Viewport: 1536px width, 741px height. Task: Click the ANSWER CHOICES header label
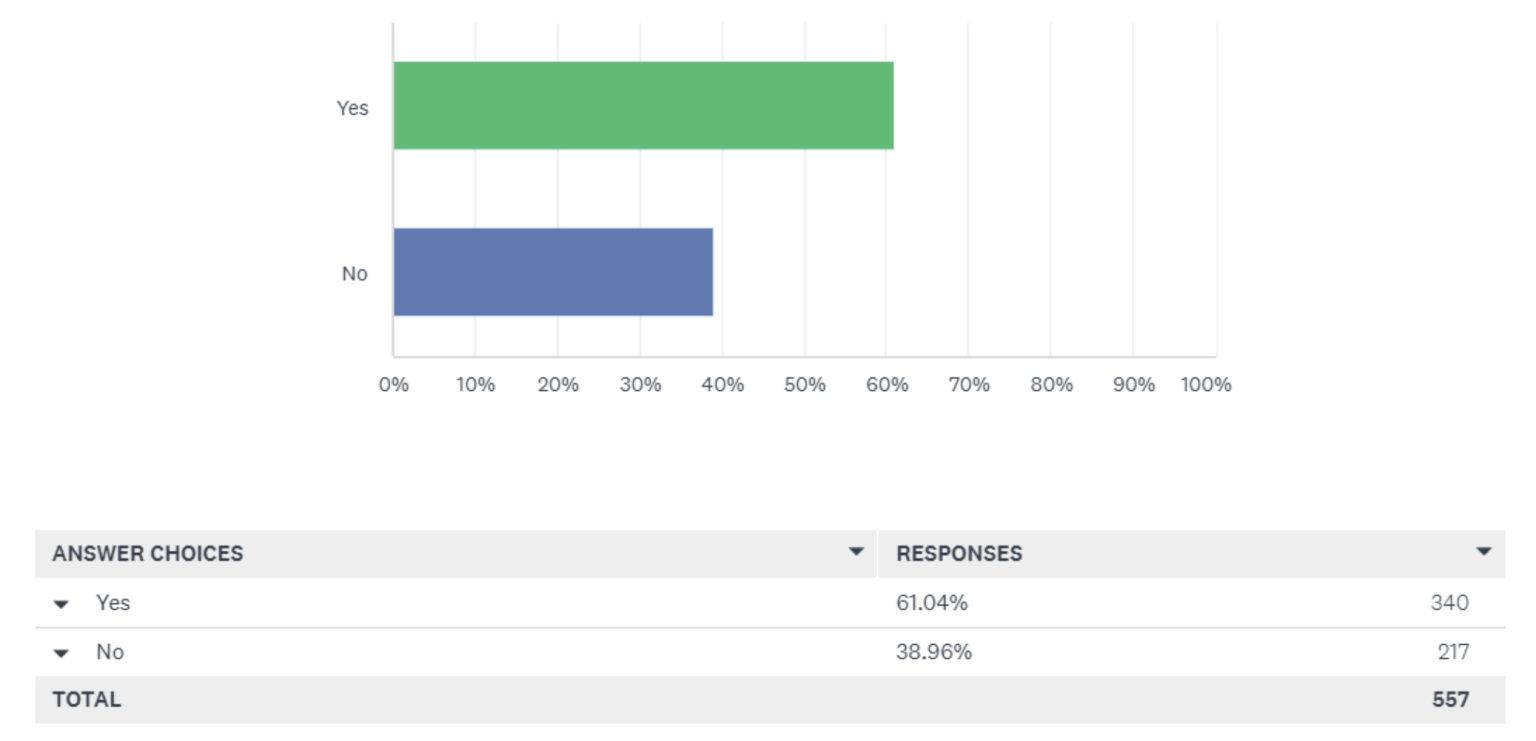pyautogui.click(x=148, y=553)
